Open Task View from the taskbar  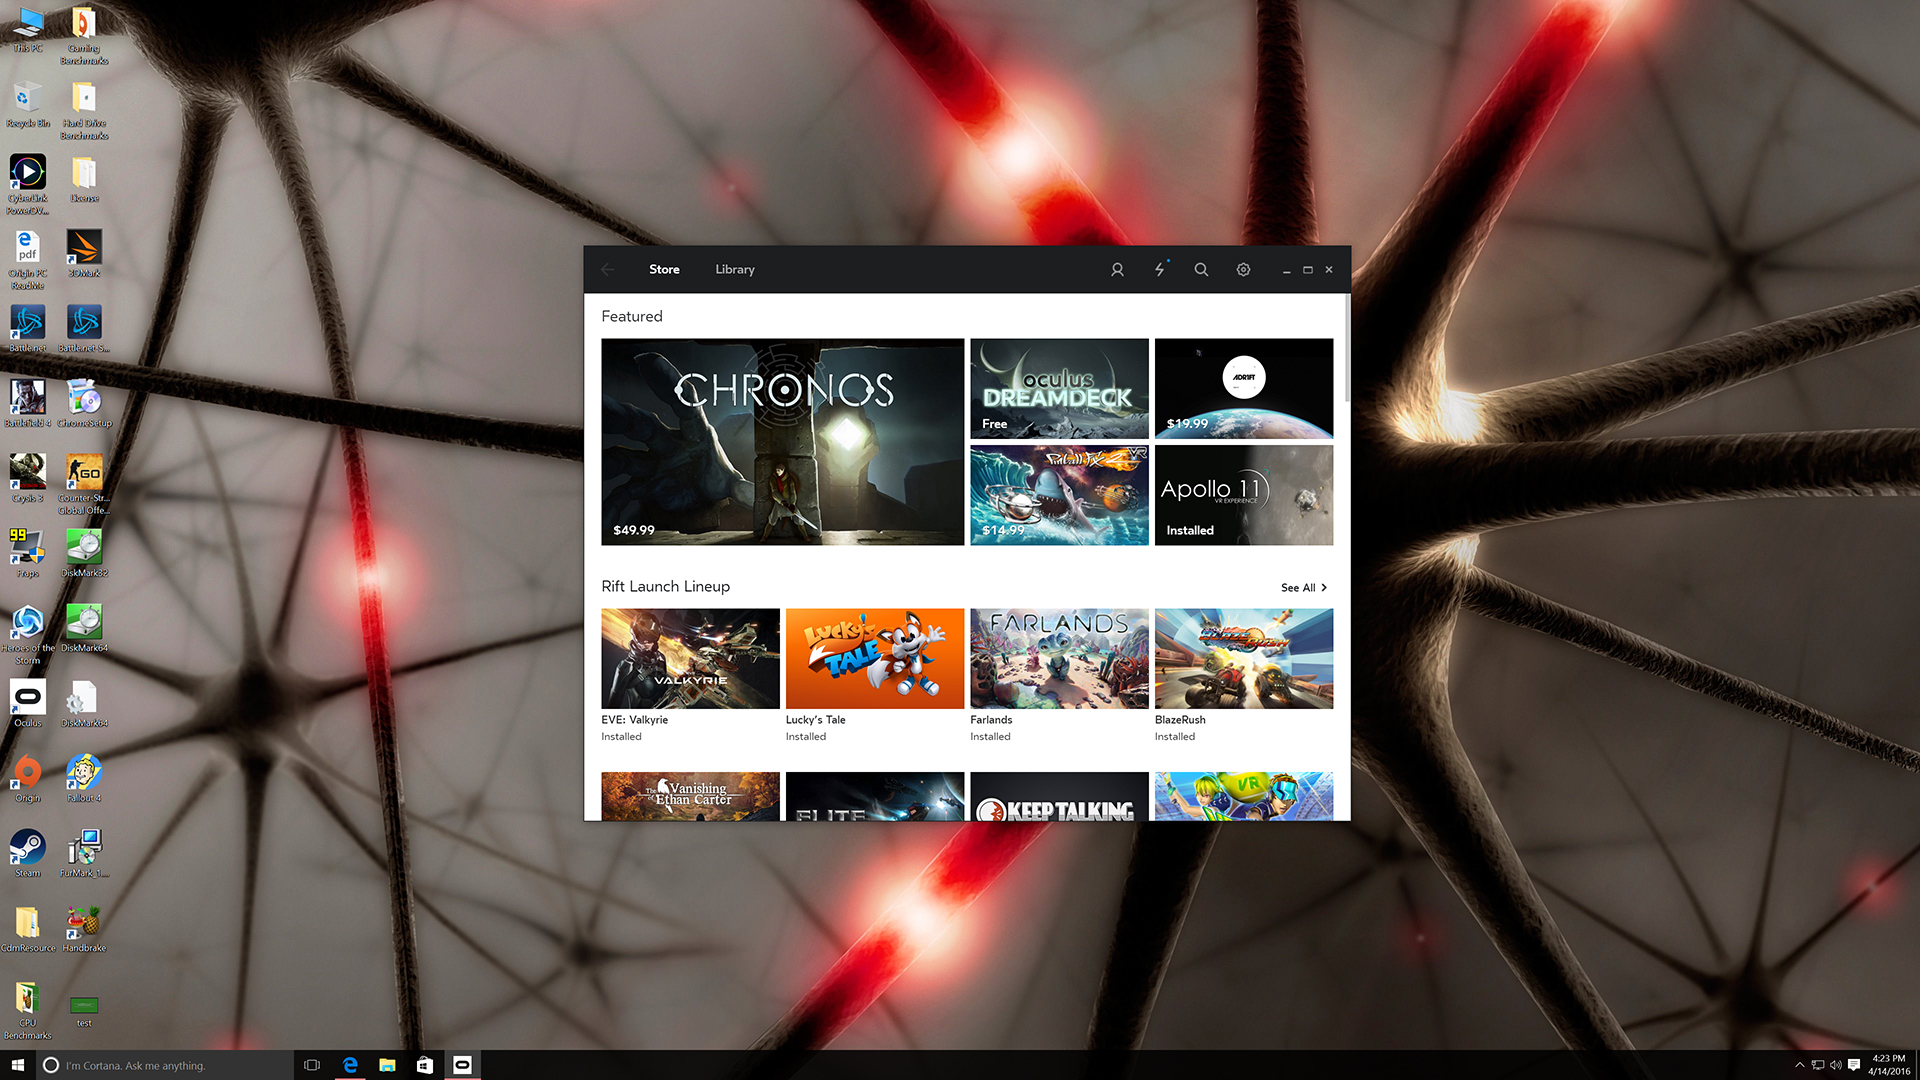pos(312,1065)
